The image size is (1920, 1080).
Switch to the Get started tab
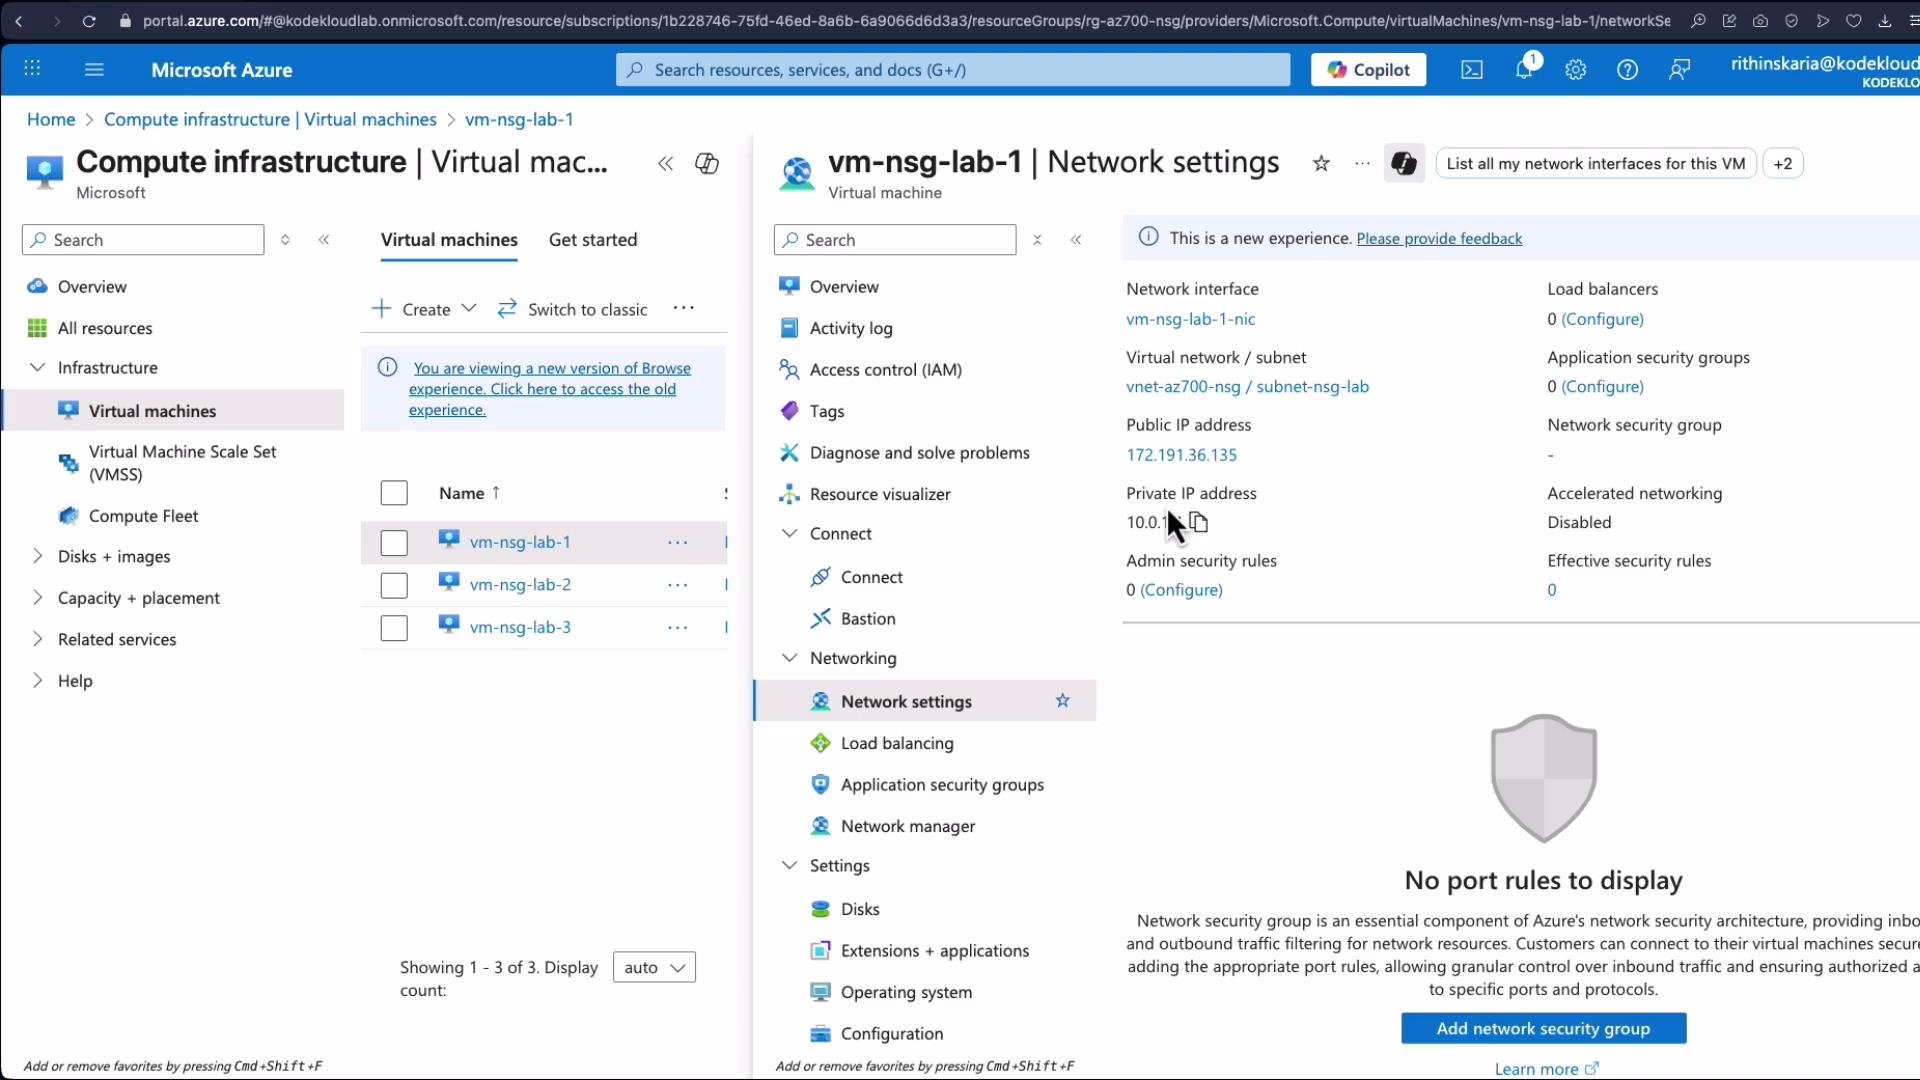tap(593, 240)
